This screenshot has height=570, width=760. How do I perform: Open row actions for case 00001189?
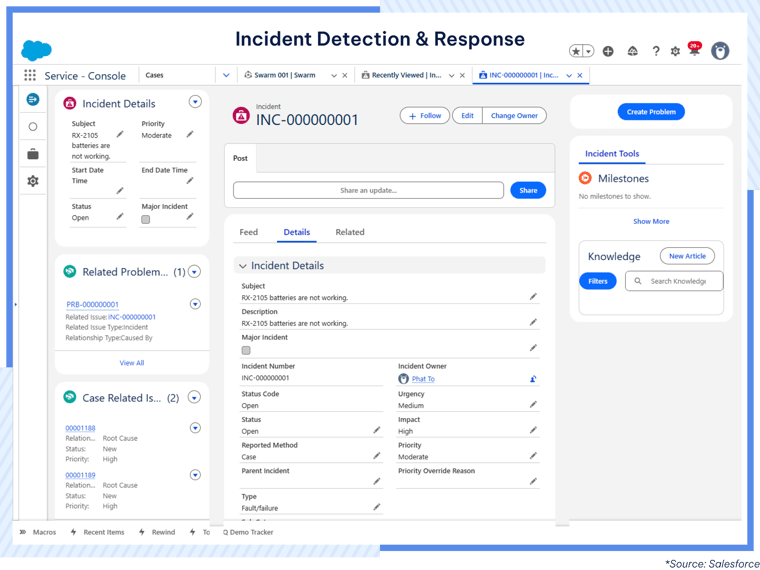(x=195, y=475)
